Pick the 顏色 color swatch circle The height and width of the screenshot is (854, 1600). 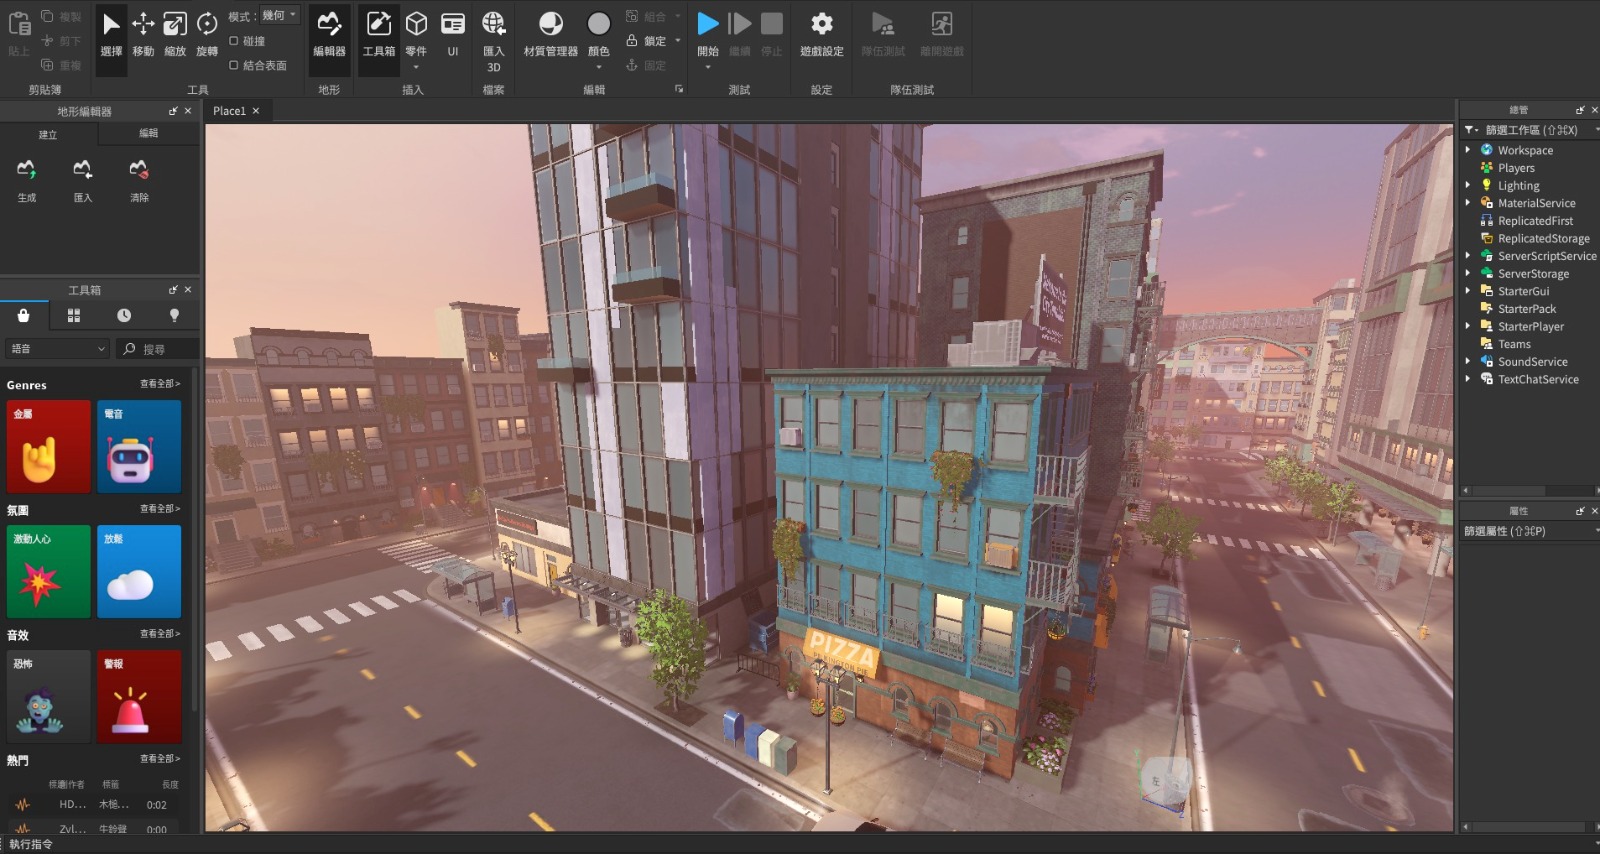598,24
